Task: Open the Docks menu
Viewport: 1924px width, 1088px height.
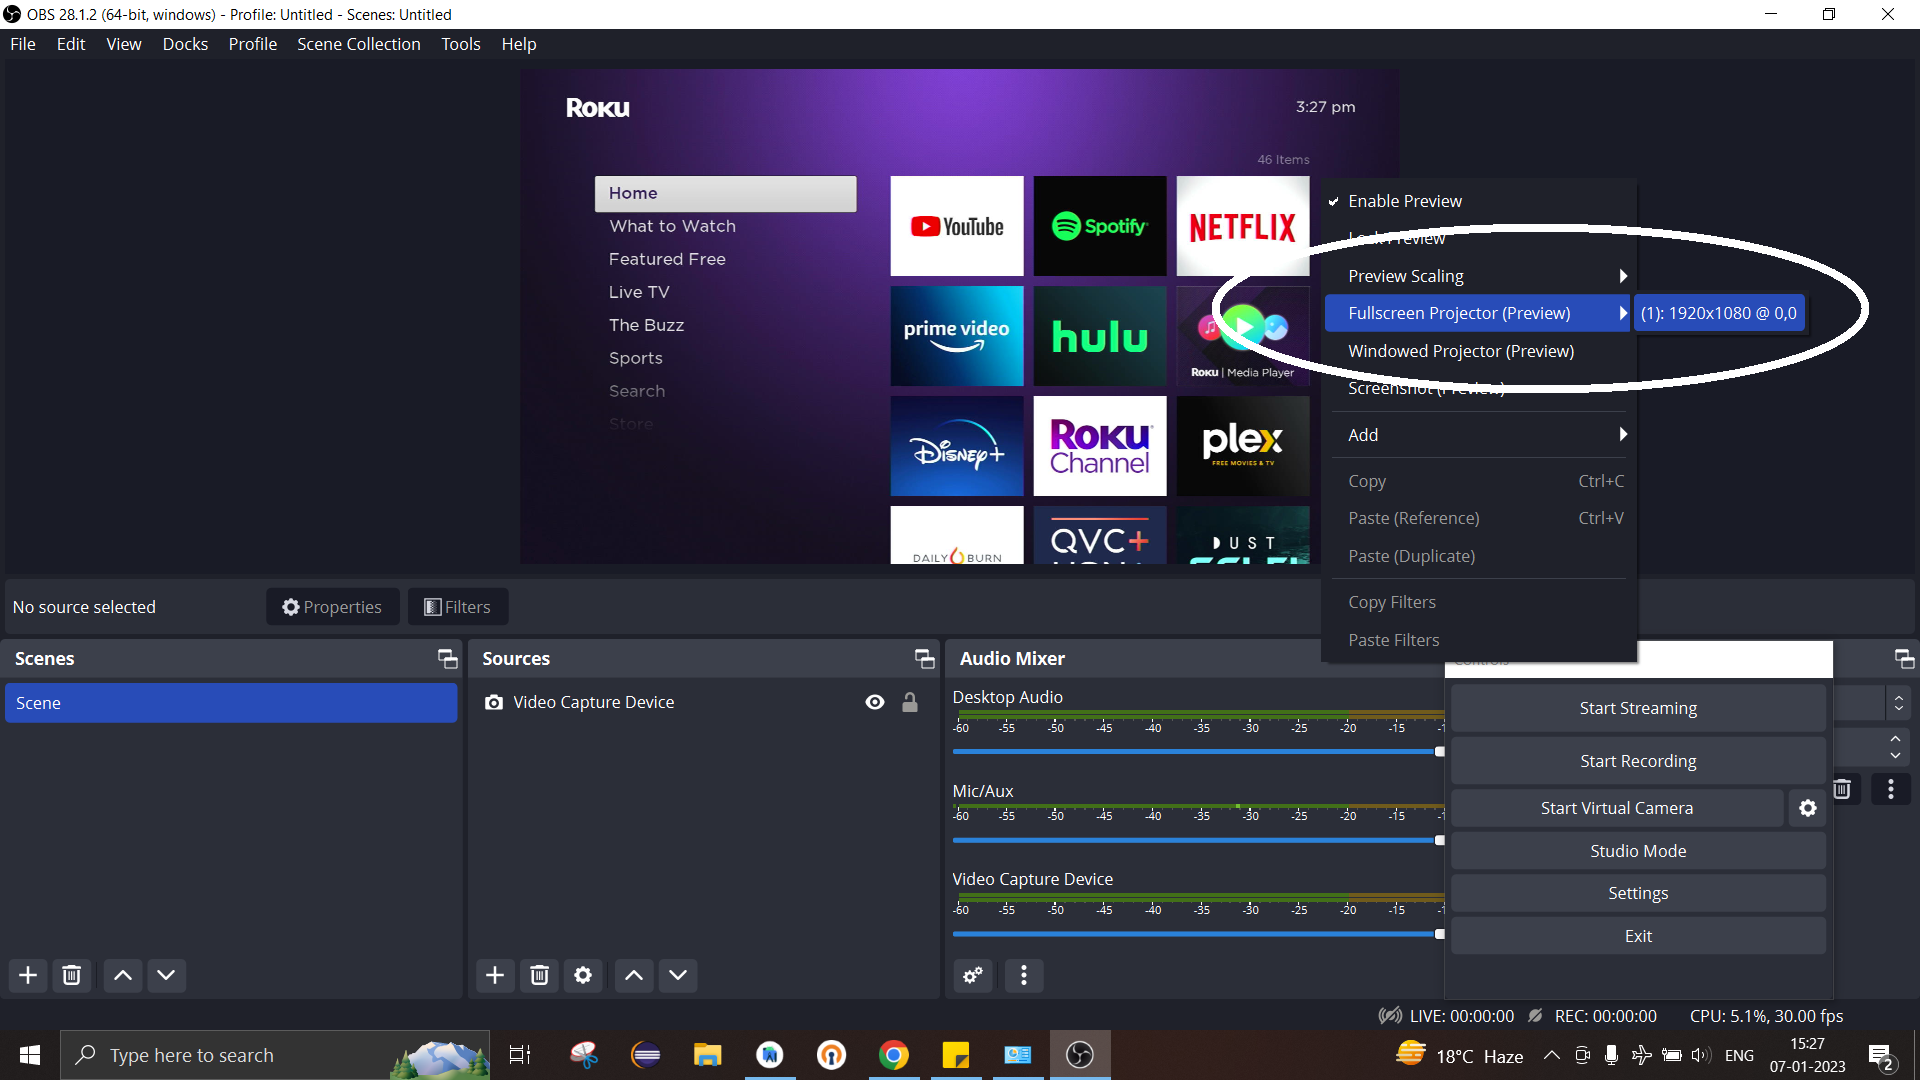Action: coord(186,44)
